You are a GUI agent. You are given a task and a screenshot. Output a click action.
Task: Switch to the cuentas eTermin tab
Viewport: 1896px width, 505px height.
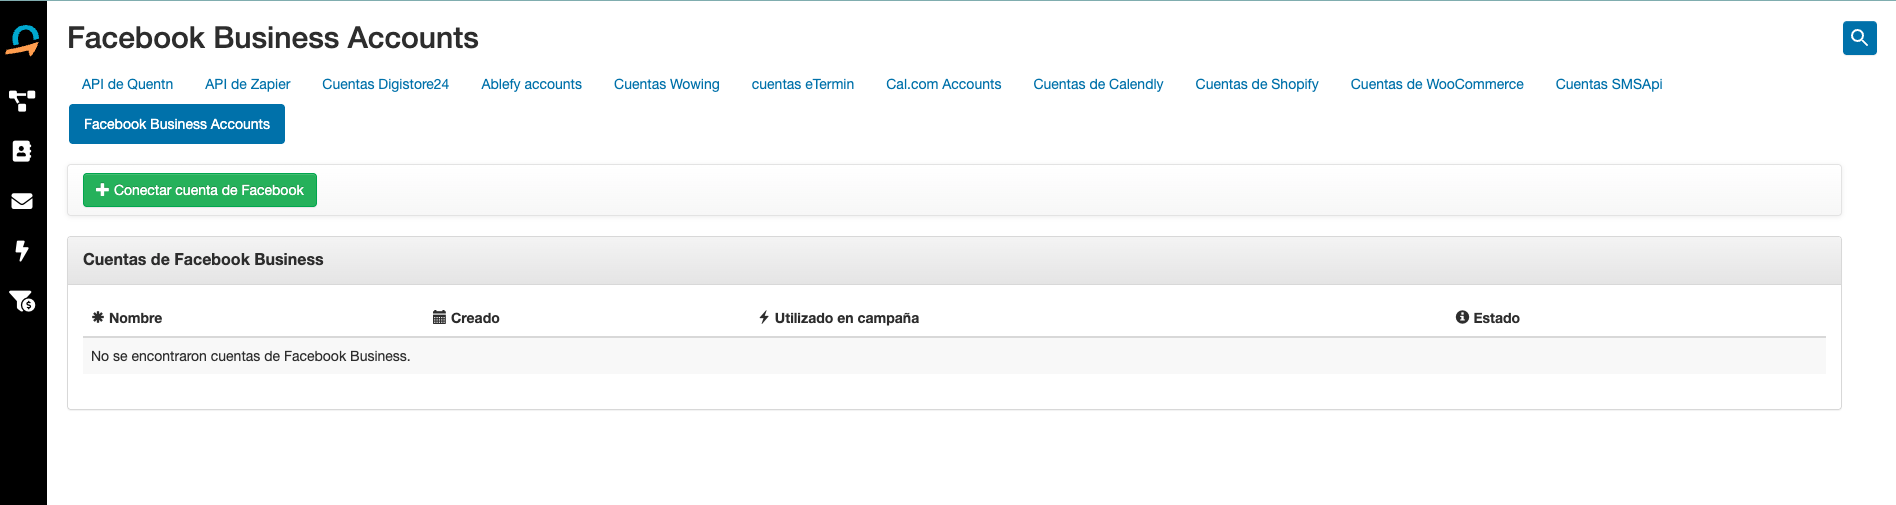point(802,84)
